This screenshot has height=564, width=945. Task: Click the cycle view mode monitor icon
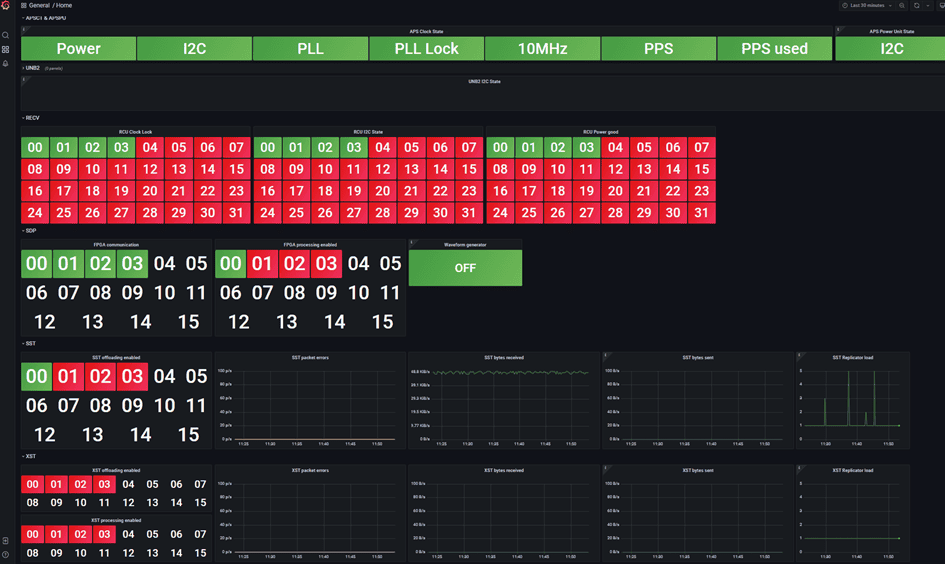pos(941,5)
